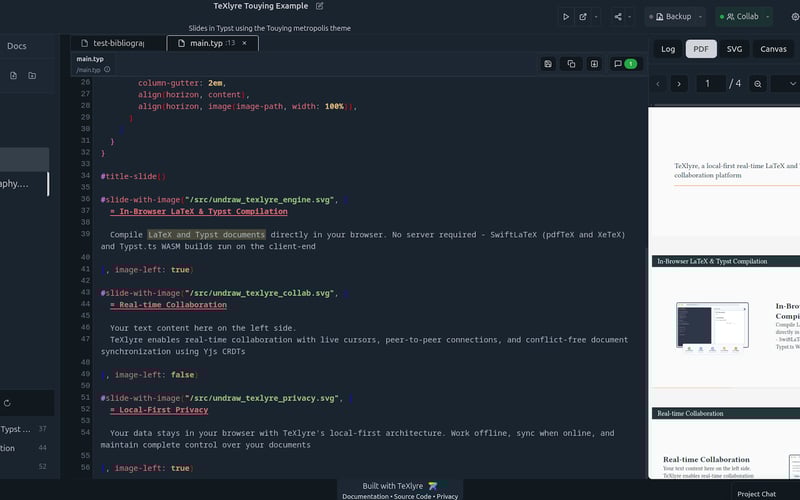The height and width of the screenshot is (500, 800).
Task: Create new folder icon in sidebar
Action: 32,76
